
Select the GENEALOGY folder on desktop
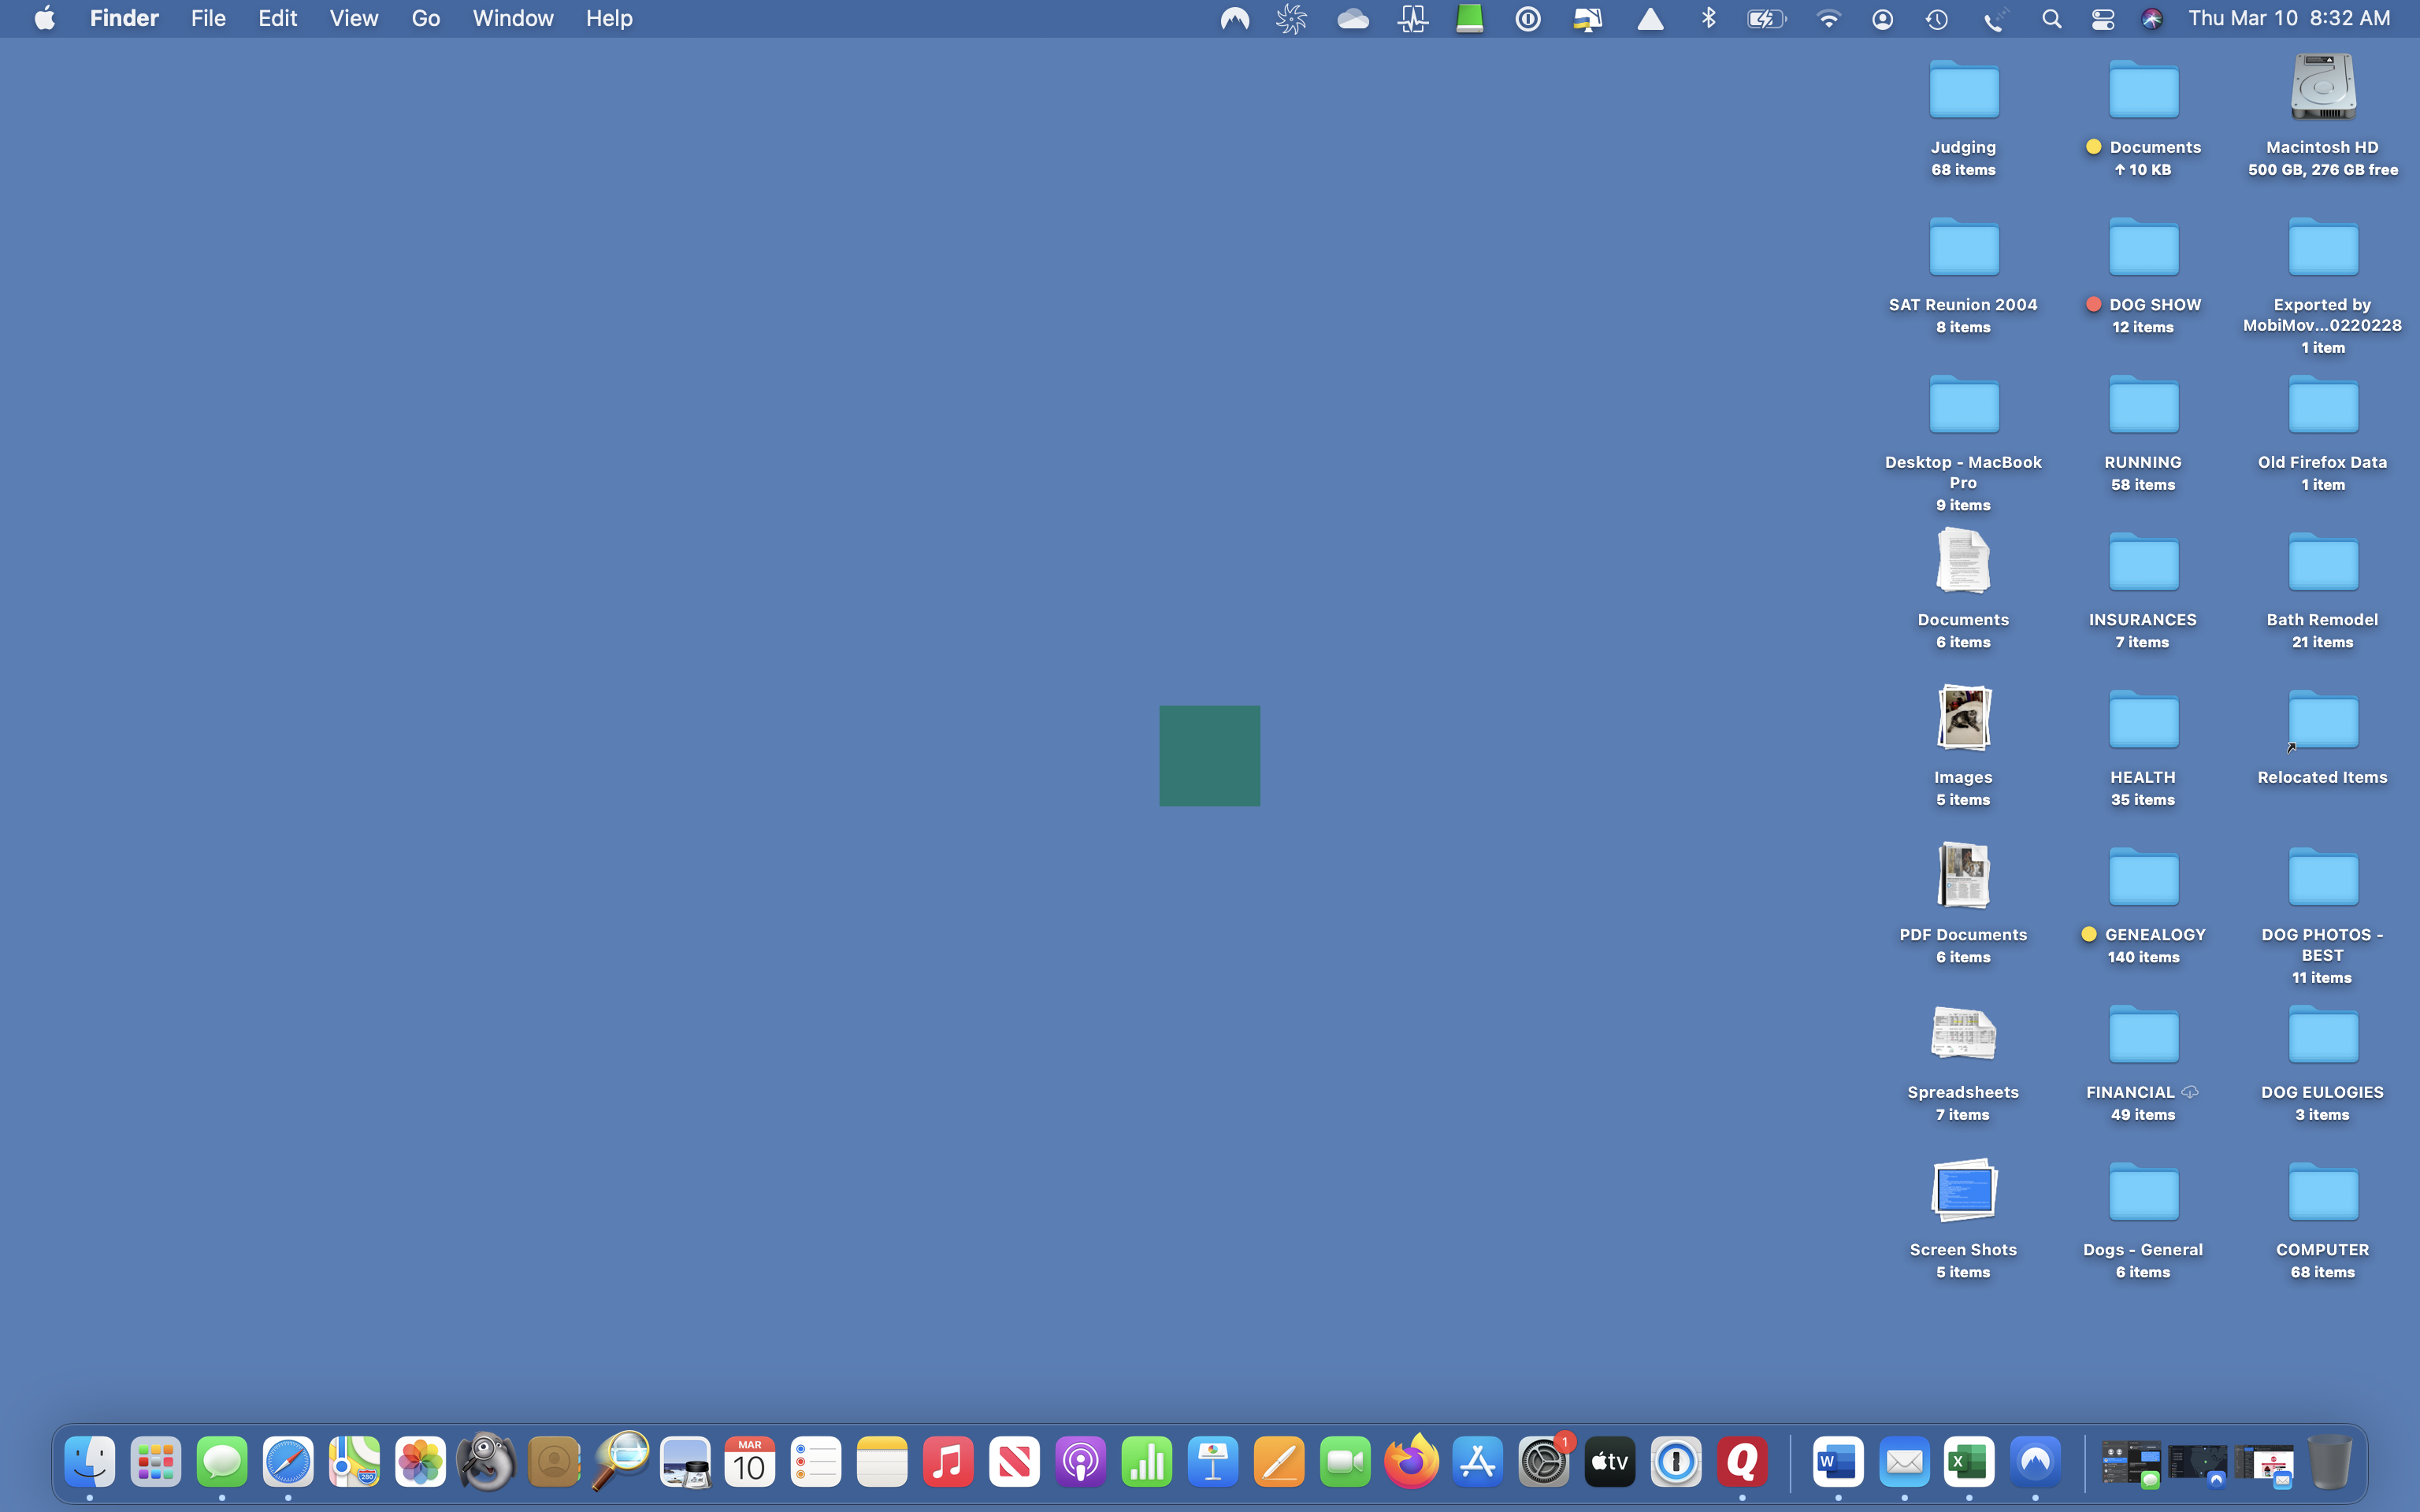(x=2143, y=879)
